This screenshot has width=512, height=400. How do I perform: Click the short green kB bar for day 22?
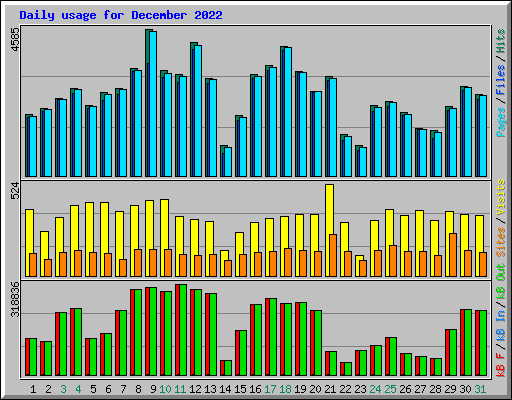(348, 369)
